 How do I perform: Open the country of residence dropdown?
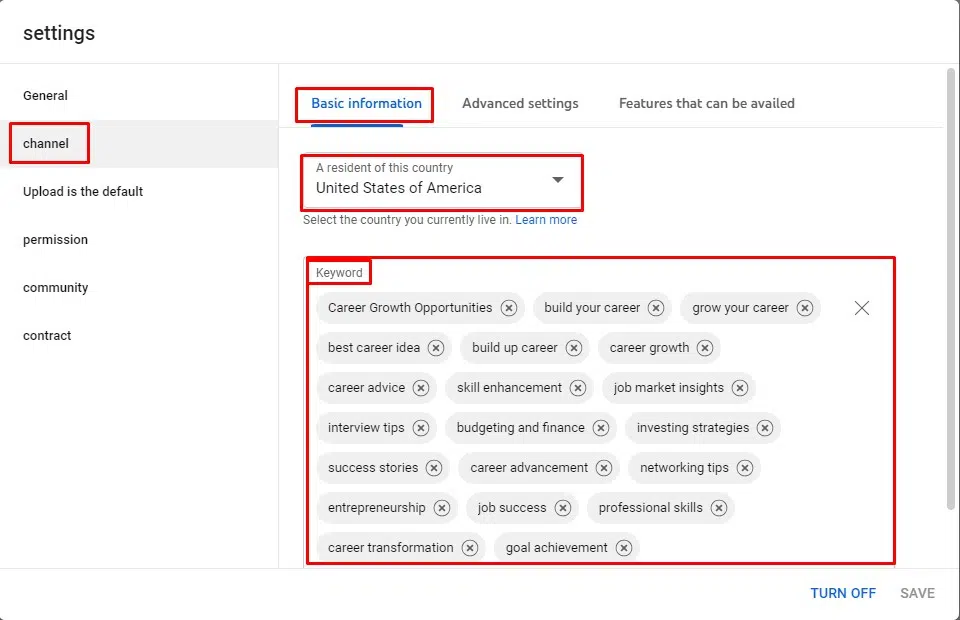(x=440, y=180)
